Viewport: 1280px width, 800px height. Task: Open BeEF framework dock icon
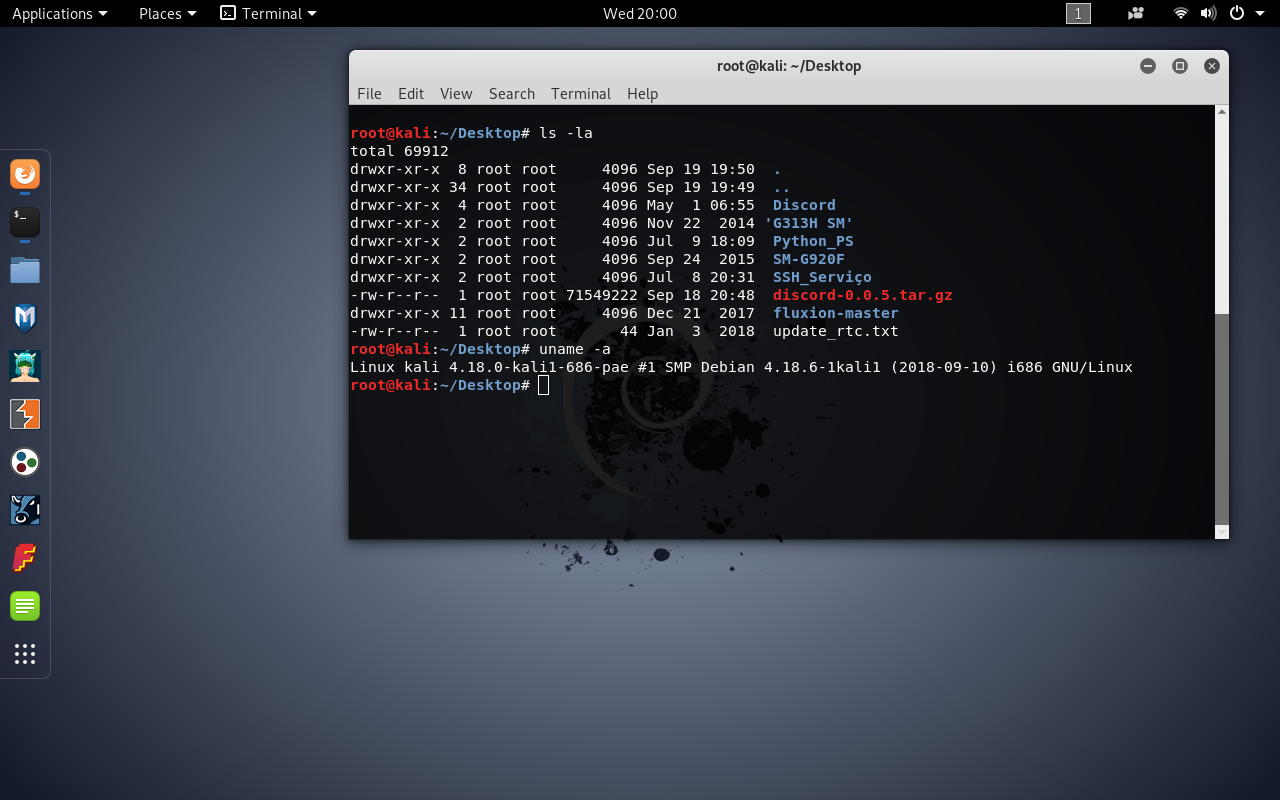tap(25, 510)
